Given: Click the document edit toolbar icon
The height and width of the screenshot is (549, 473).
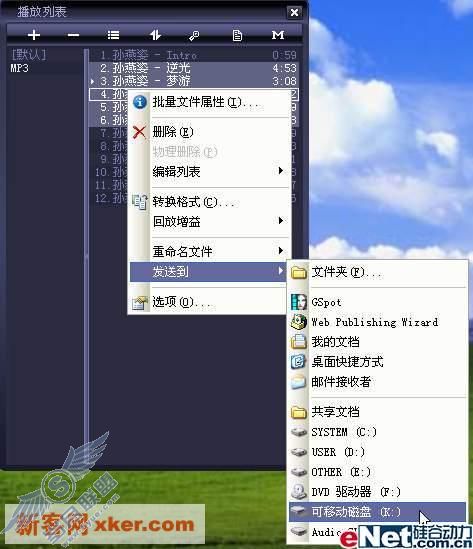Looking at the screenshot, I should (237, 35).
